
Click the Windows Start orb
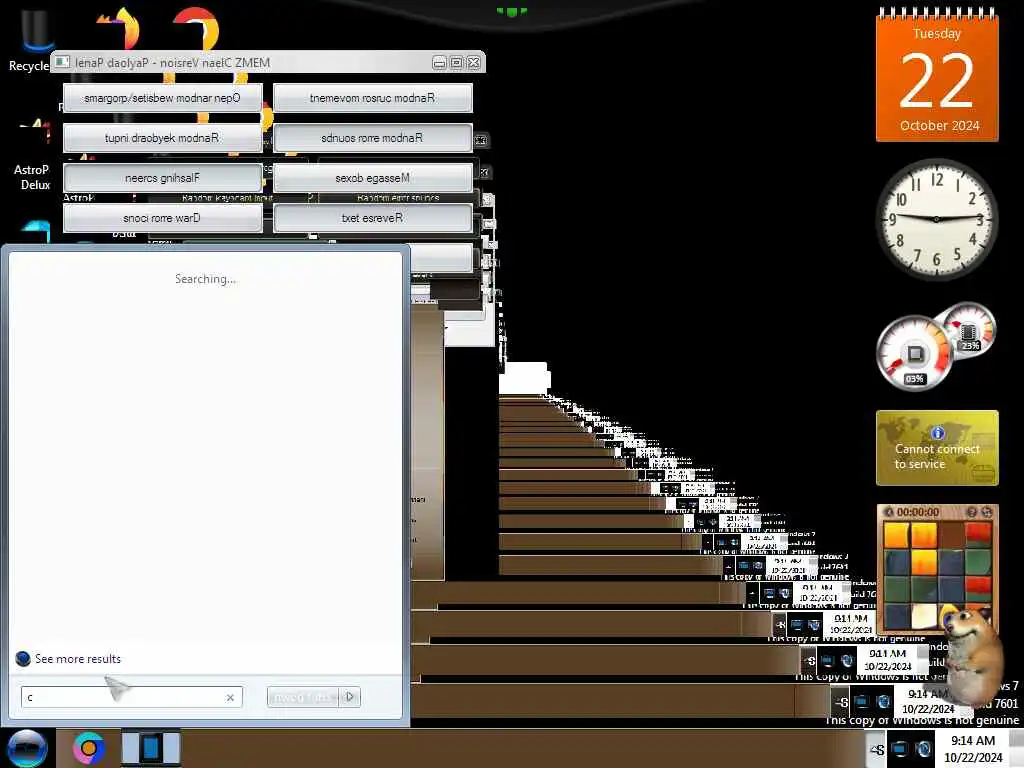click(x=27, y=748)
